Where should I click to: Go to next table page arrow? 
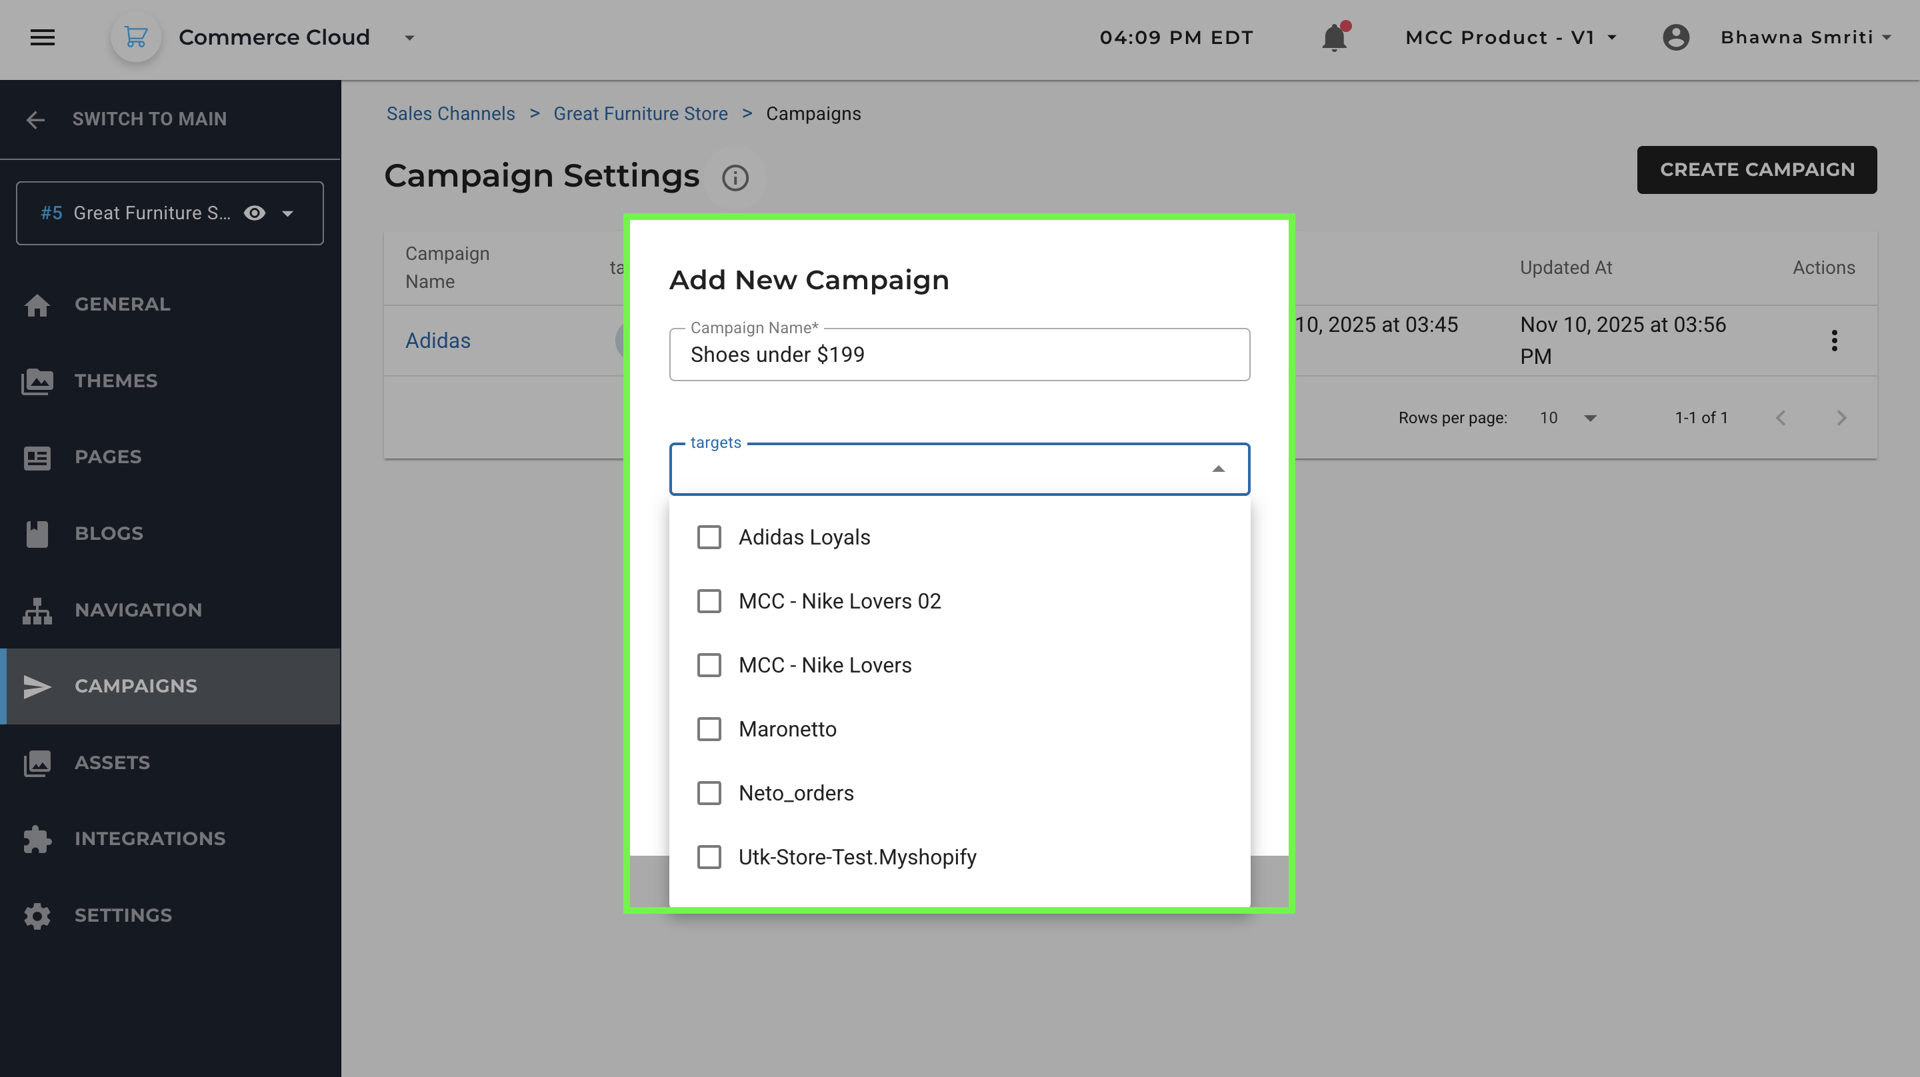click(x=1841, y=418)
